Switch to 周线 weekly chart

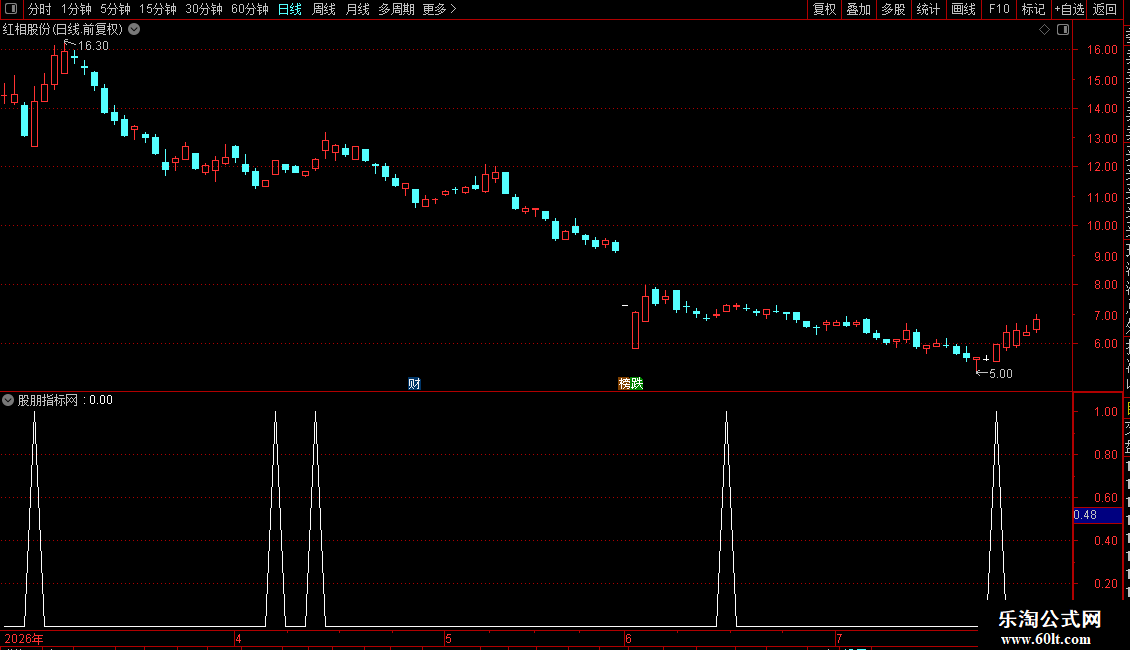324,9
